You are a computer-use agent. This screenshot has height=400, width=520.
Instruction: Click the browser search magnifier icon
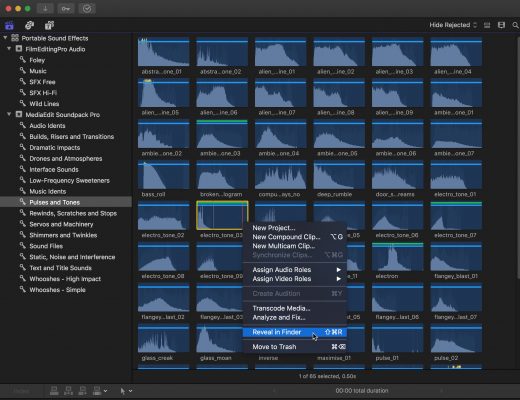[515, 25]
